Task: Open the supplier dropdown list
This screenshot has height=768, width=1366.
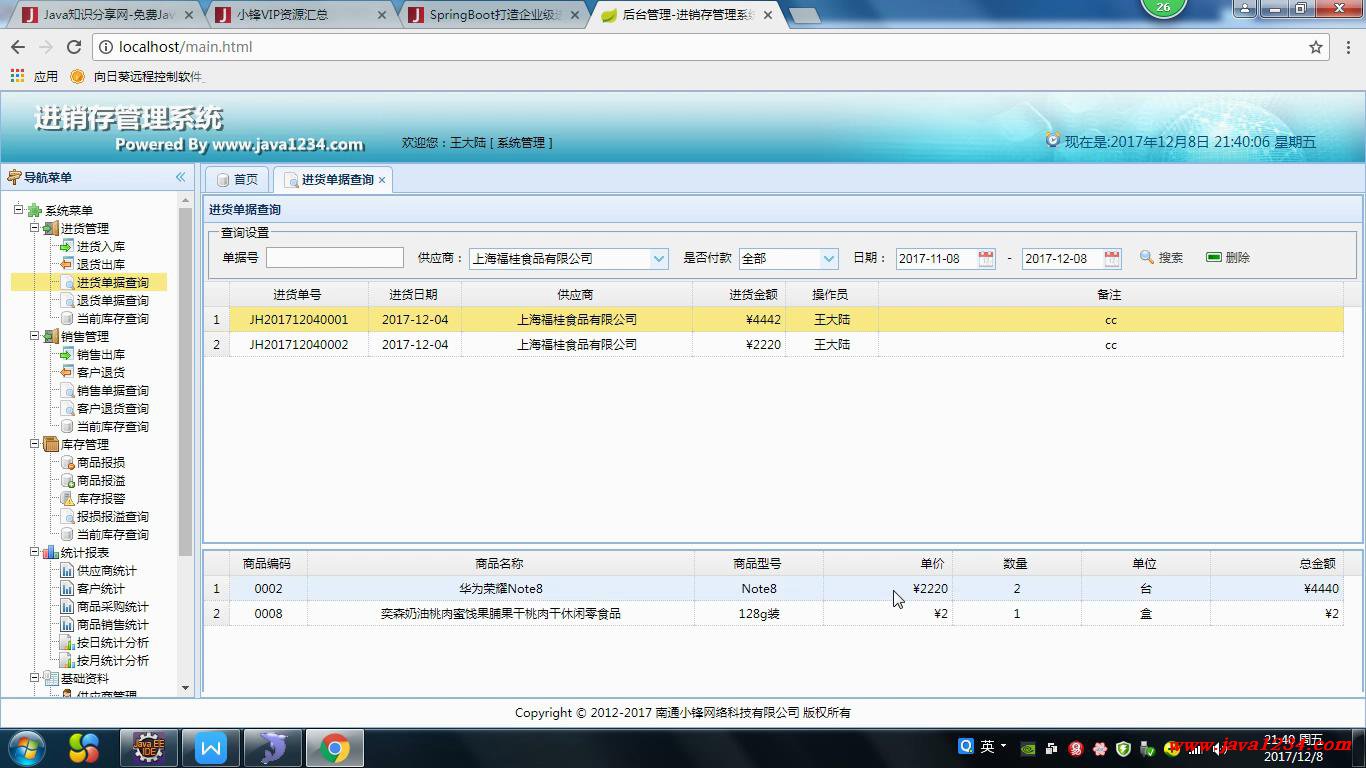Action: pyautogui.click(x=659, y=258)
